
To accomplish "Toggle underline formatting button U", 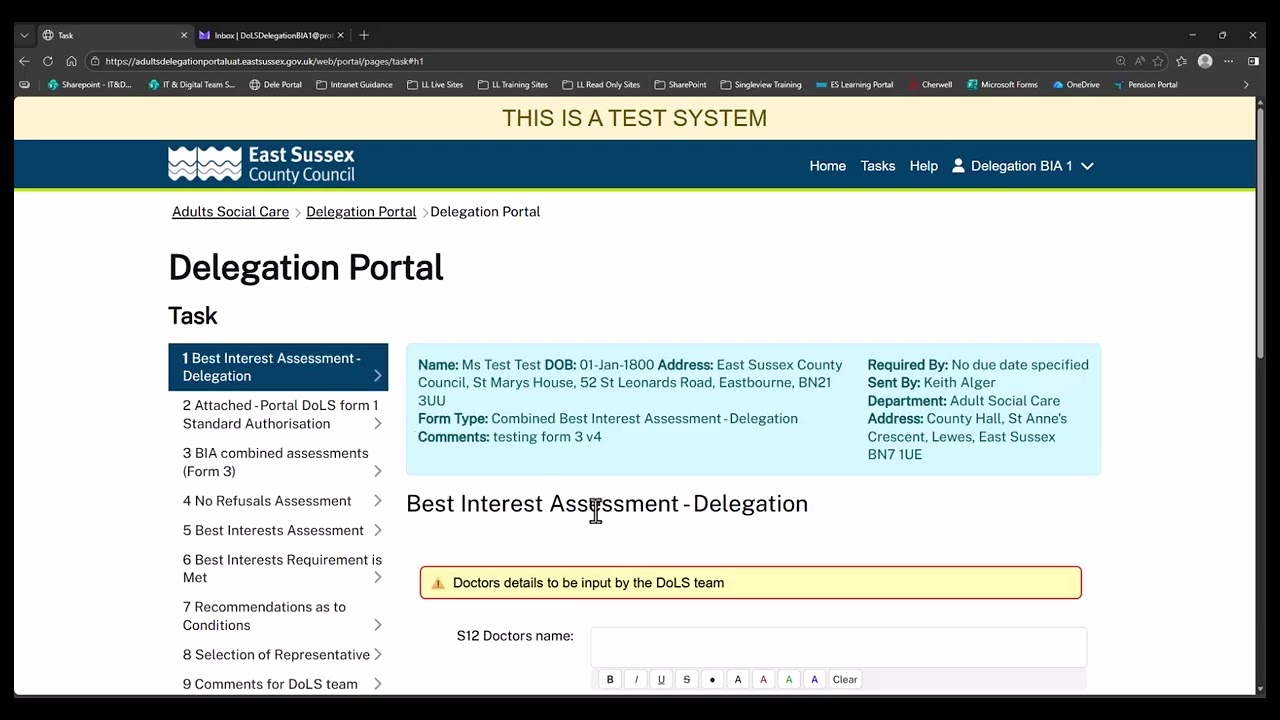I will point(661,680).
